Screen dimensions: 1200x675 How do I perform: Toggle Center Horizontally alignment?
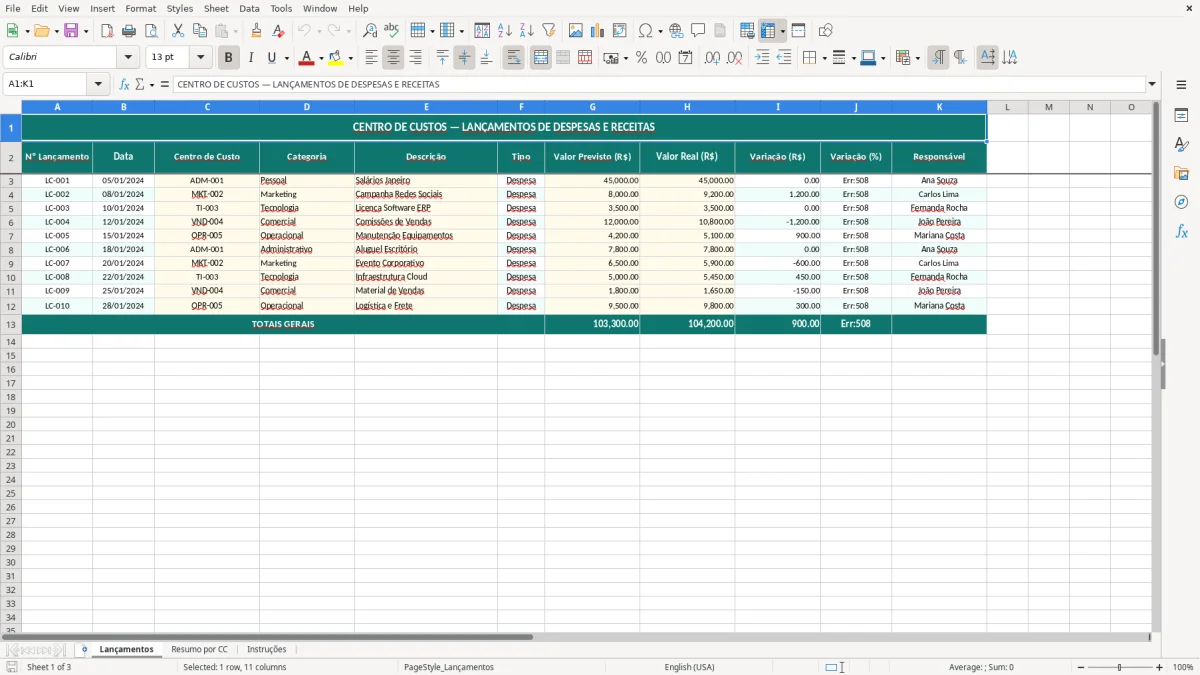coord(393,58)
